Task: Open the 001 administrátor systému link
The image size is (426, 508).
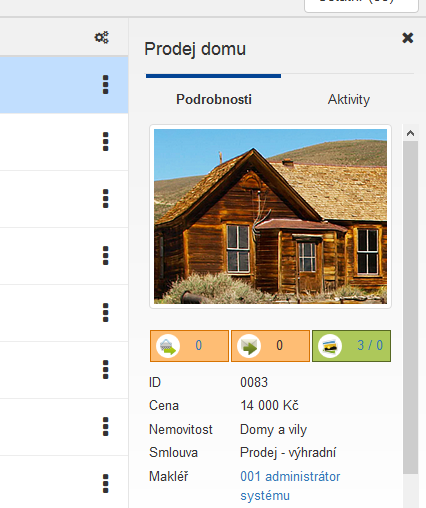Action: [290, 486]
